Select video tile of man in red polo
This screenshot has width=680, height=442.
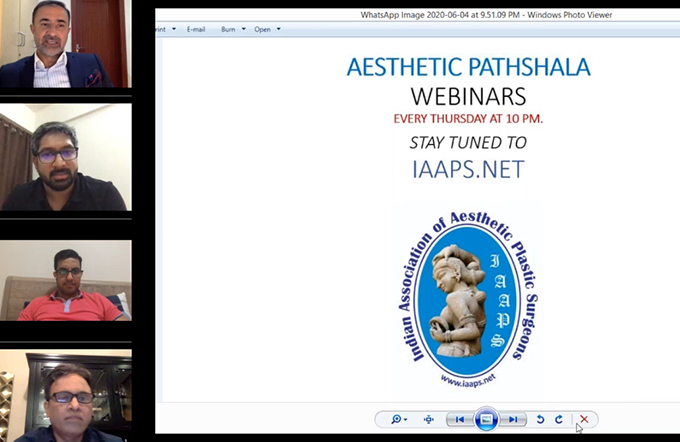[x=65, y=281]
